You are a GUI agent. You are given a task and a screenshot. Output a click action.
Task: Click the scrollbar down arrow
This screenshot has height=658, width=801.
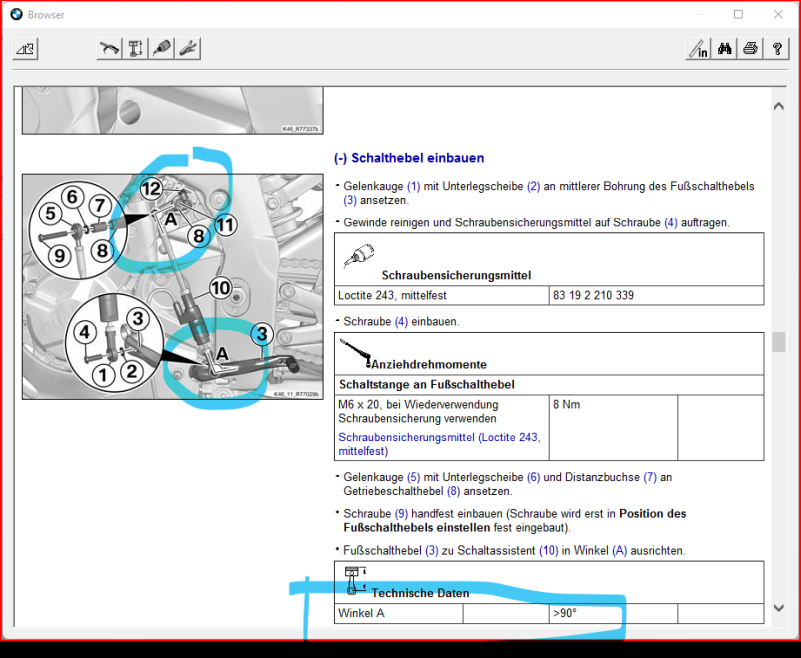(779, 607)
